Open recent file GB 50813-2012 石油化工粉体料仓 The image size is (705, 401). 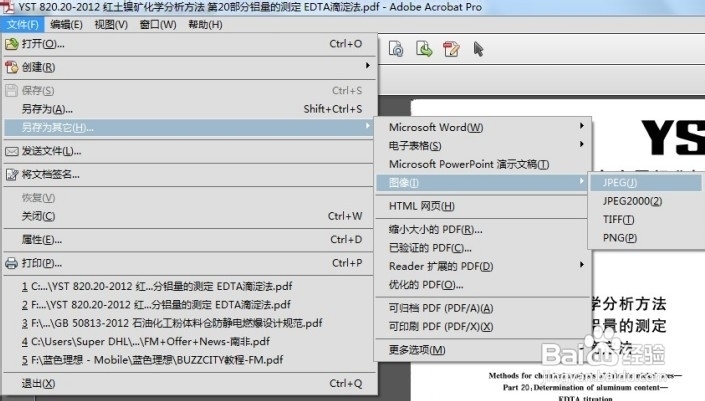(172, 323)
